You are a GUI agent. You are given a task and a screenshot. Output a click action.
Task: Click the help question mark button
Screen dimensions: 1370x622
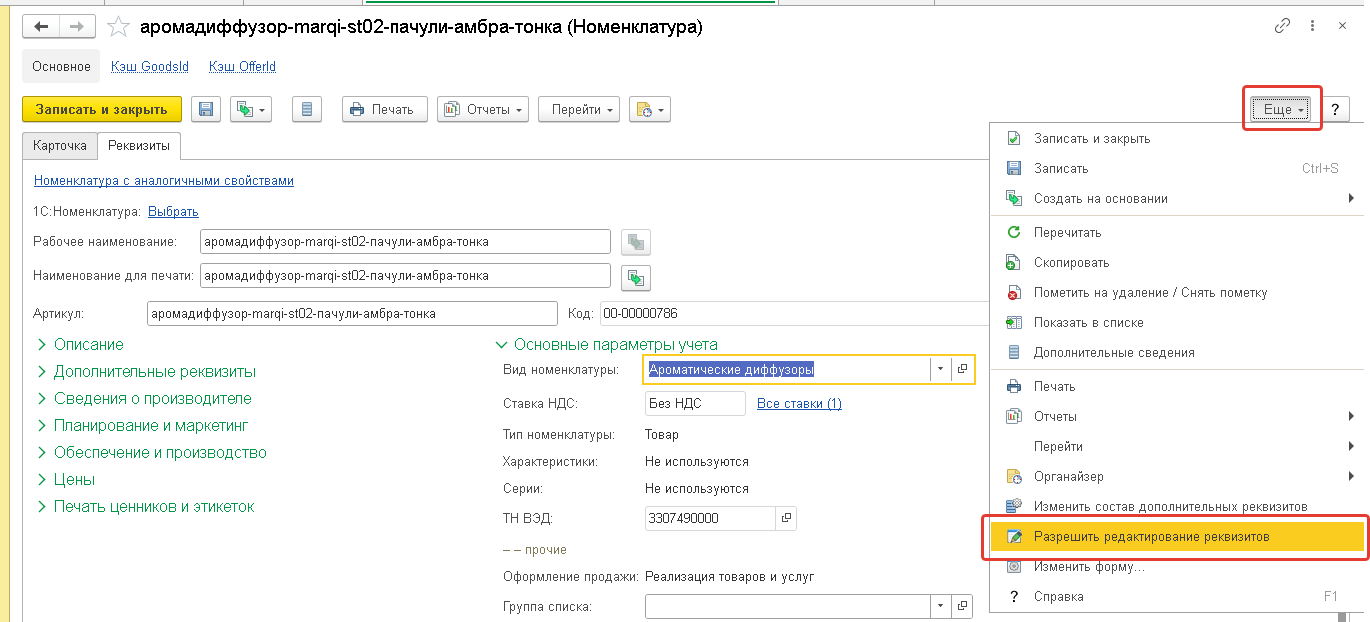(x=1334, y=110)
